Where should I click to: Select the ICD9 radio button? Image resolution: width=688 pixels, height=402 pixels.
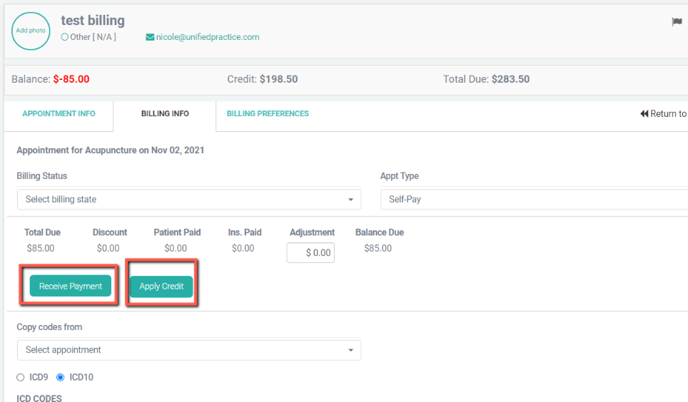click(x=21, y=377)
